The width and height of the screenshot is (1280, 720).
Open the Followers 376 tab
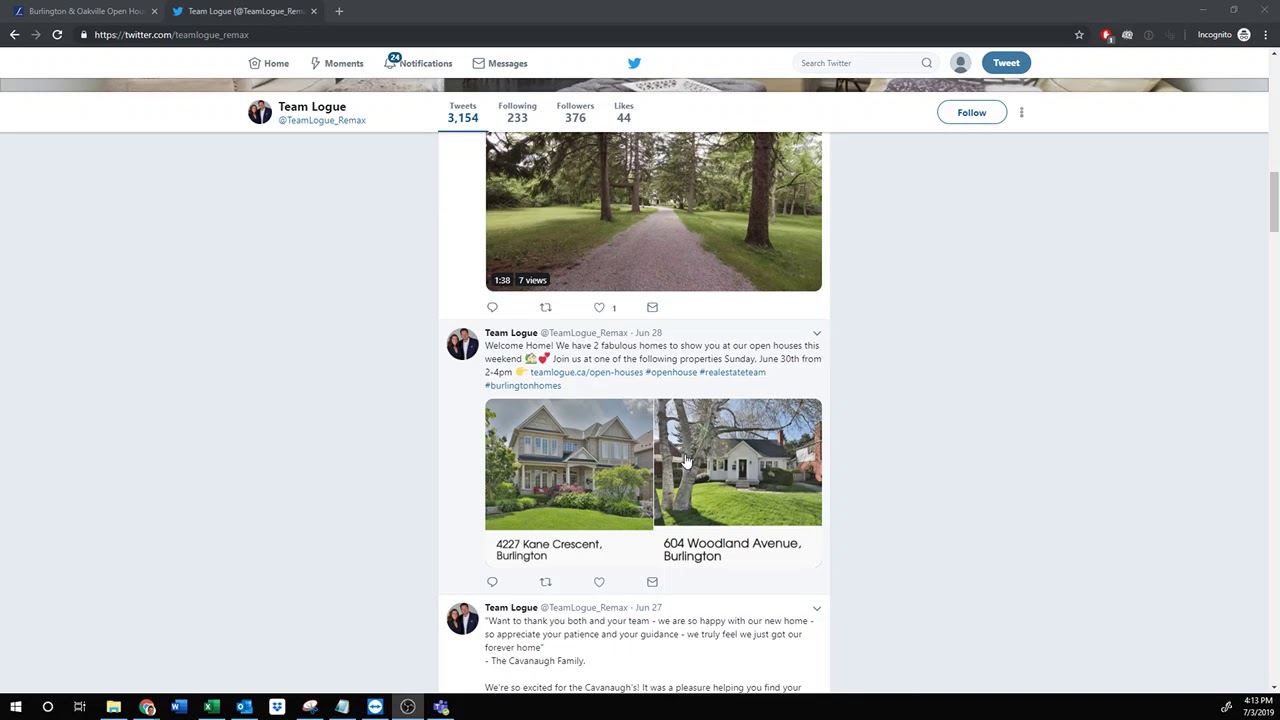575,112
